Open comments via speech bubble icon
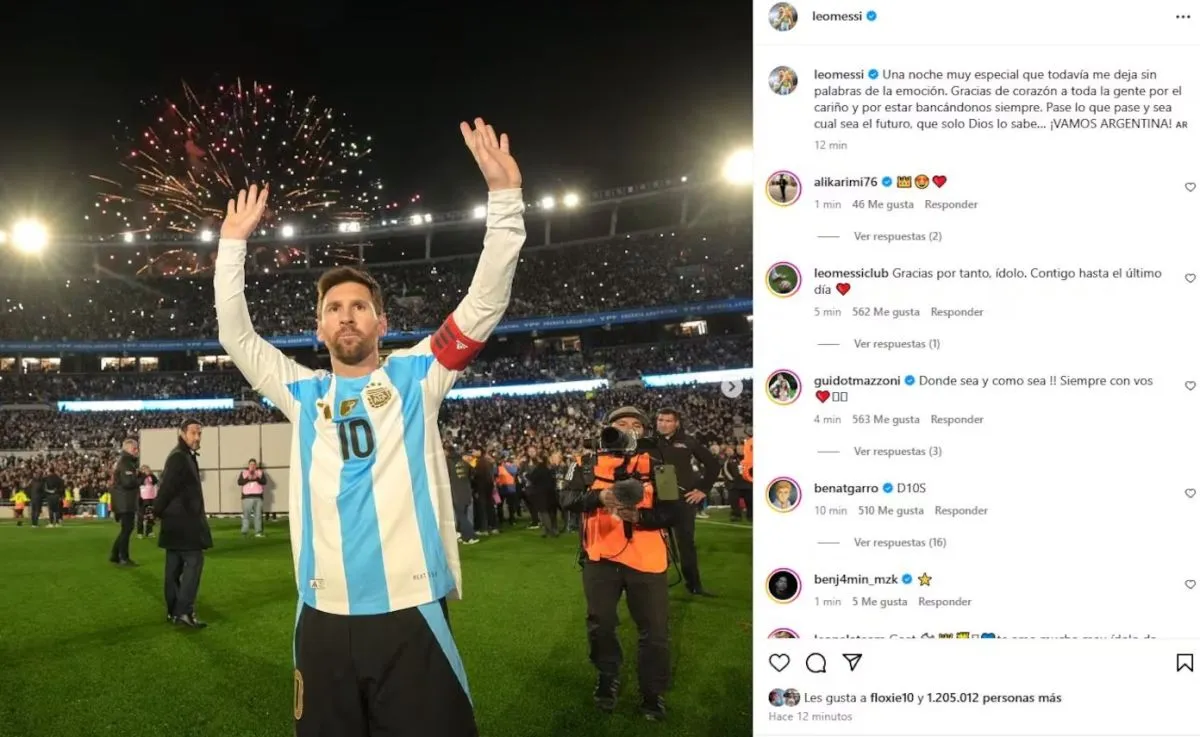1200x737 pixels. click(x=816, y=663)
